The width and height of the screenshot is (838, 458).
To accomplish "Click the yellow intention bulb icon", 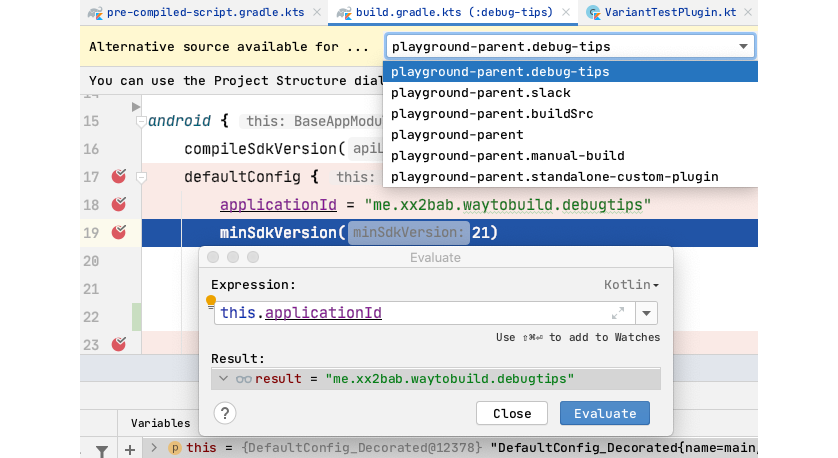I will [211, 302].
